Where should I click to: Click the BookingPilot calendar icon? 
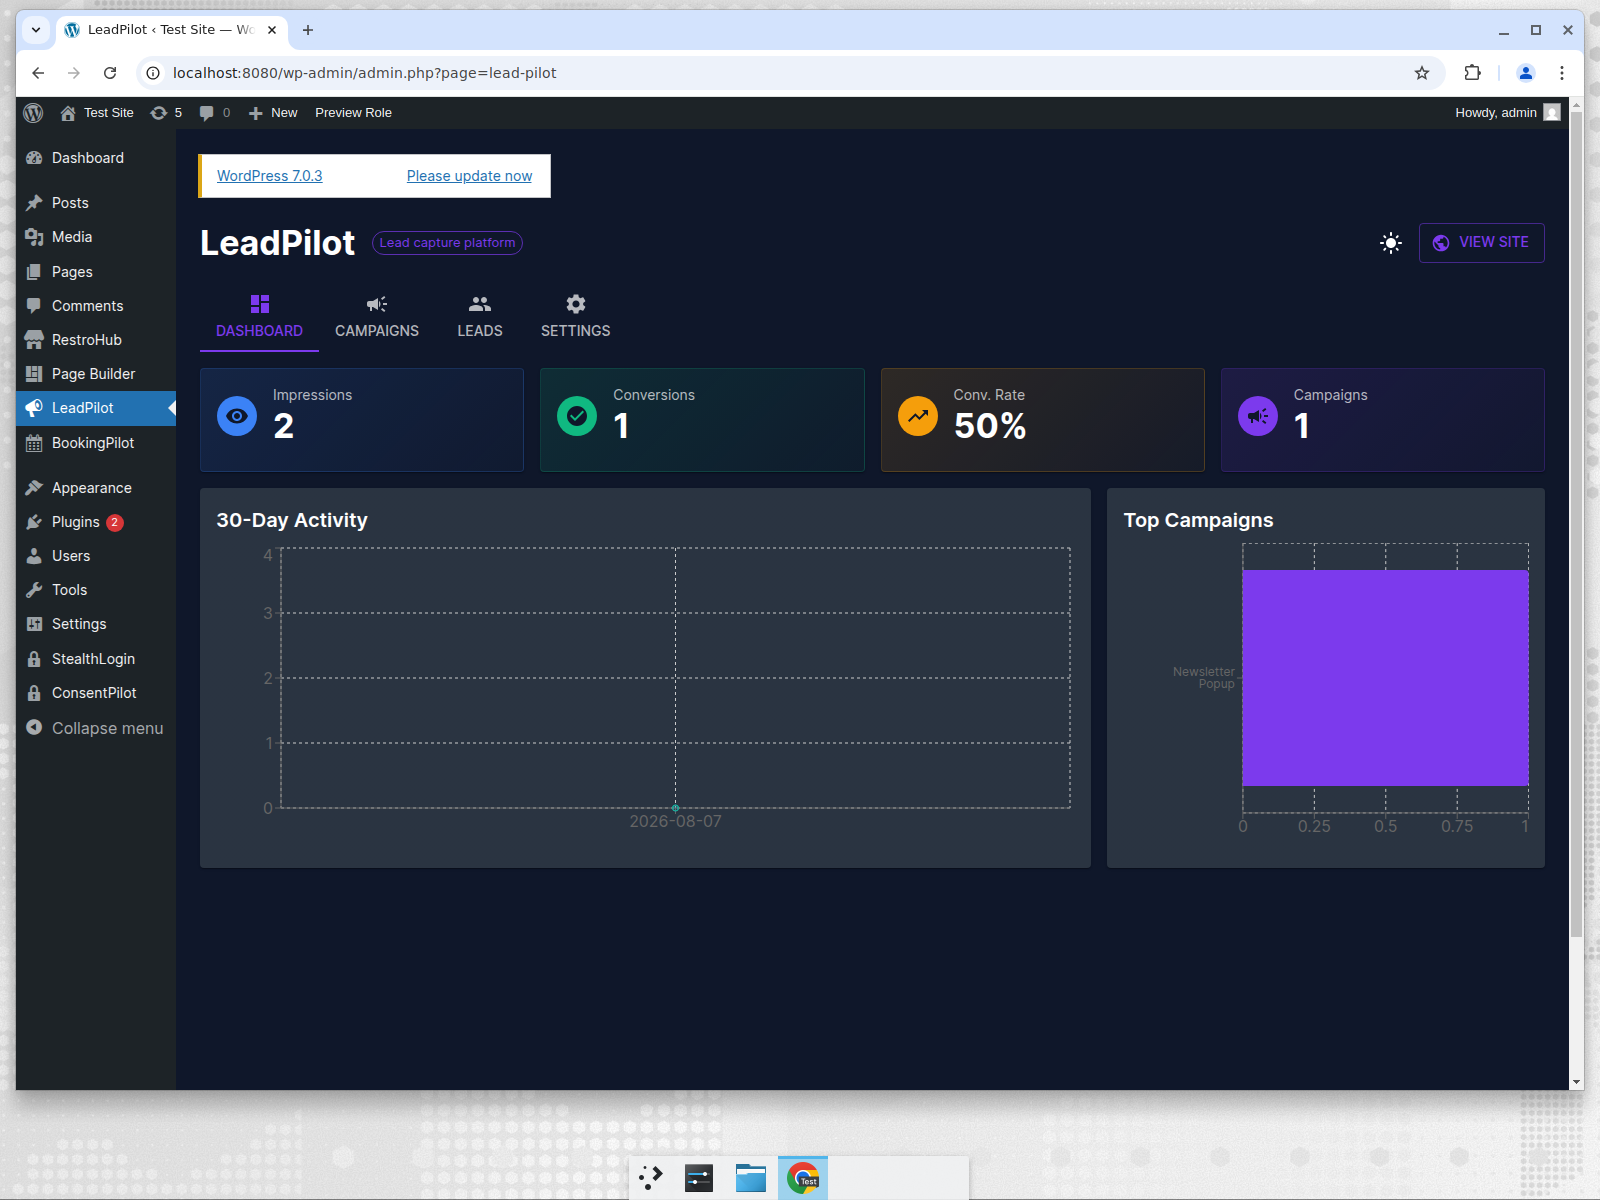coord(34,443)
